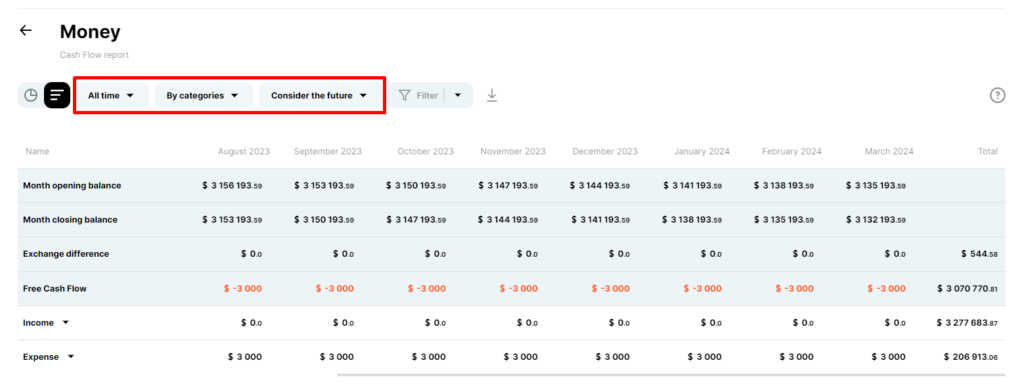Expand the Income row

click(x=65, y=323)
